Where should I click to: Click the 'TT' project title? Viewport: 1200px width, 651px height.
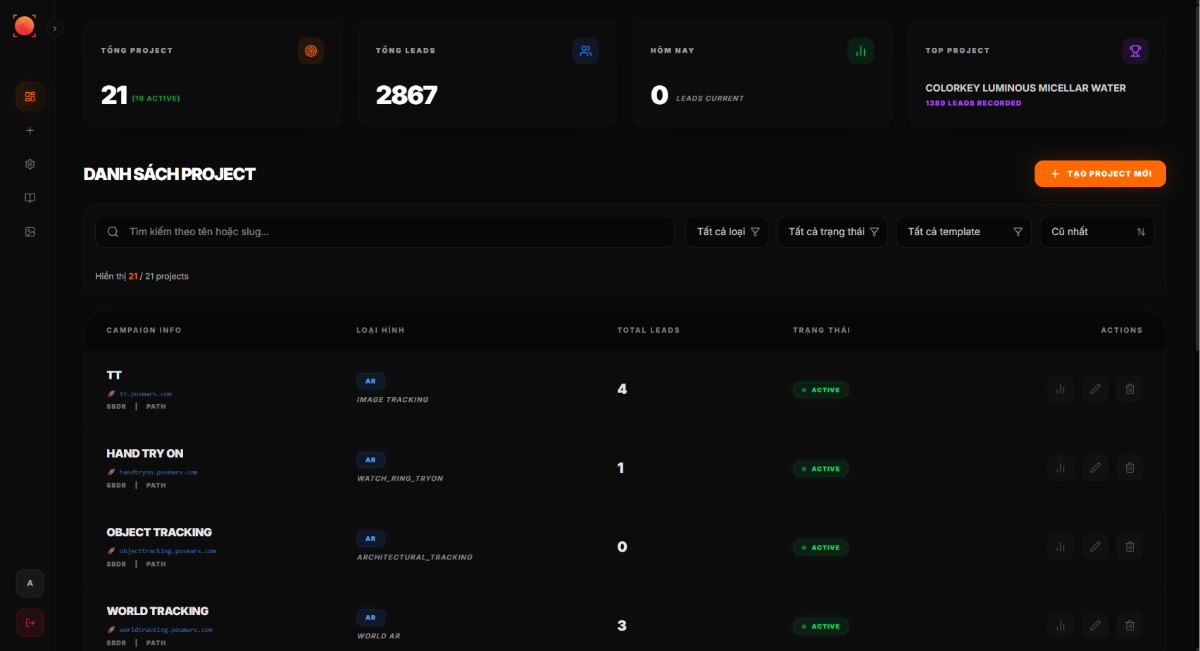(114, 375)
